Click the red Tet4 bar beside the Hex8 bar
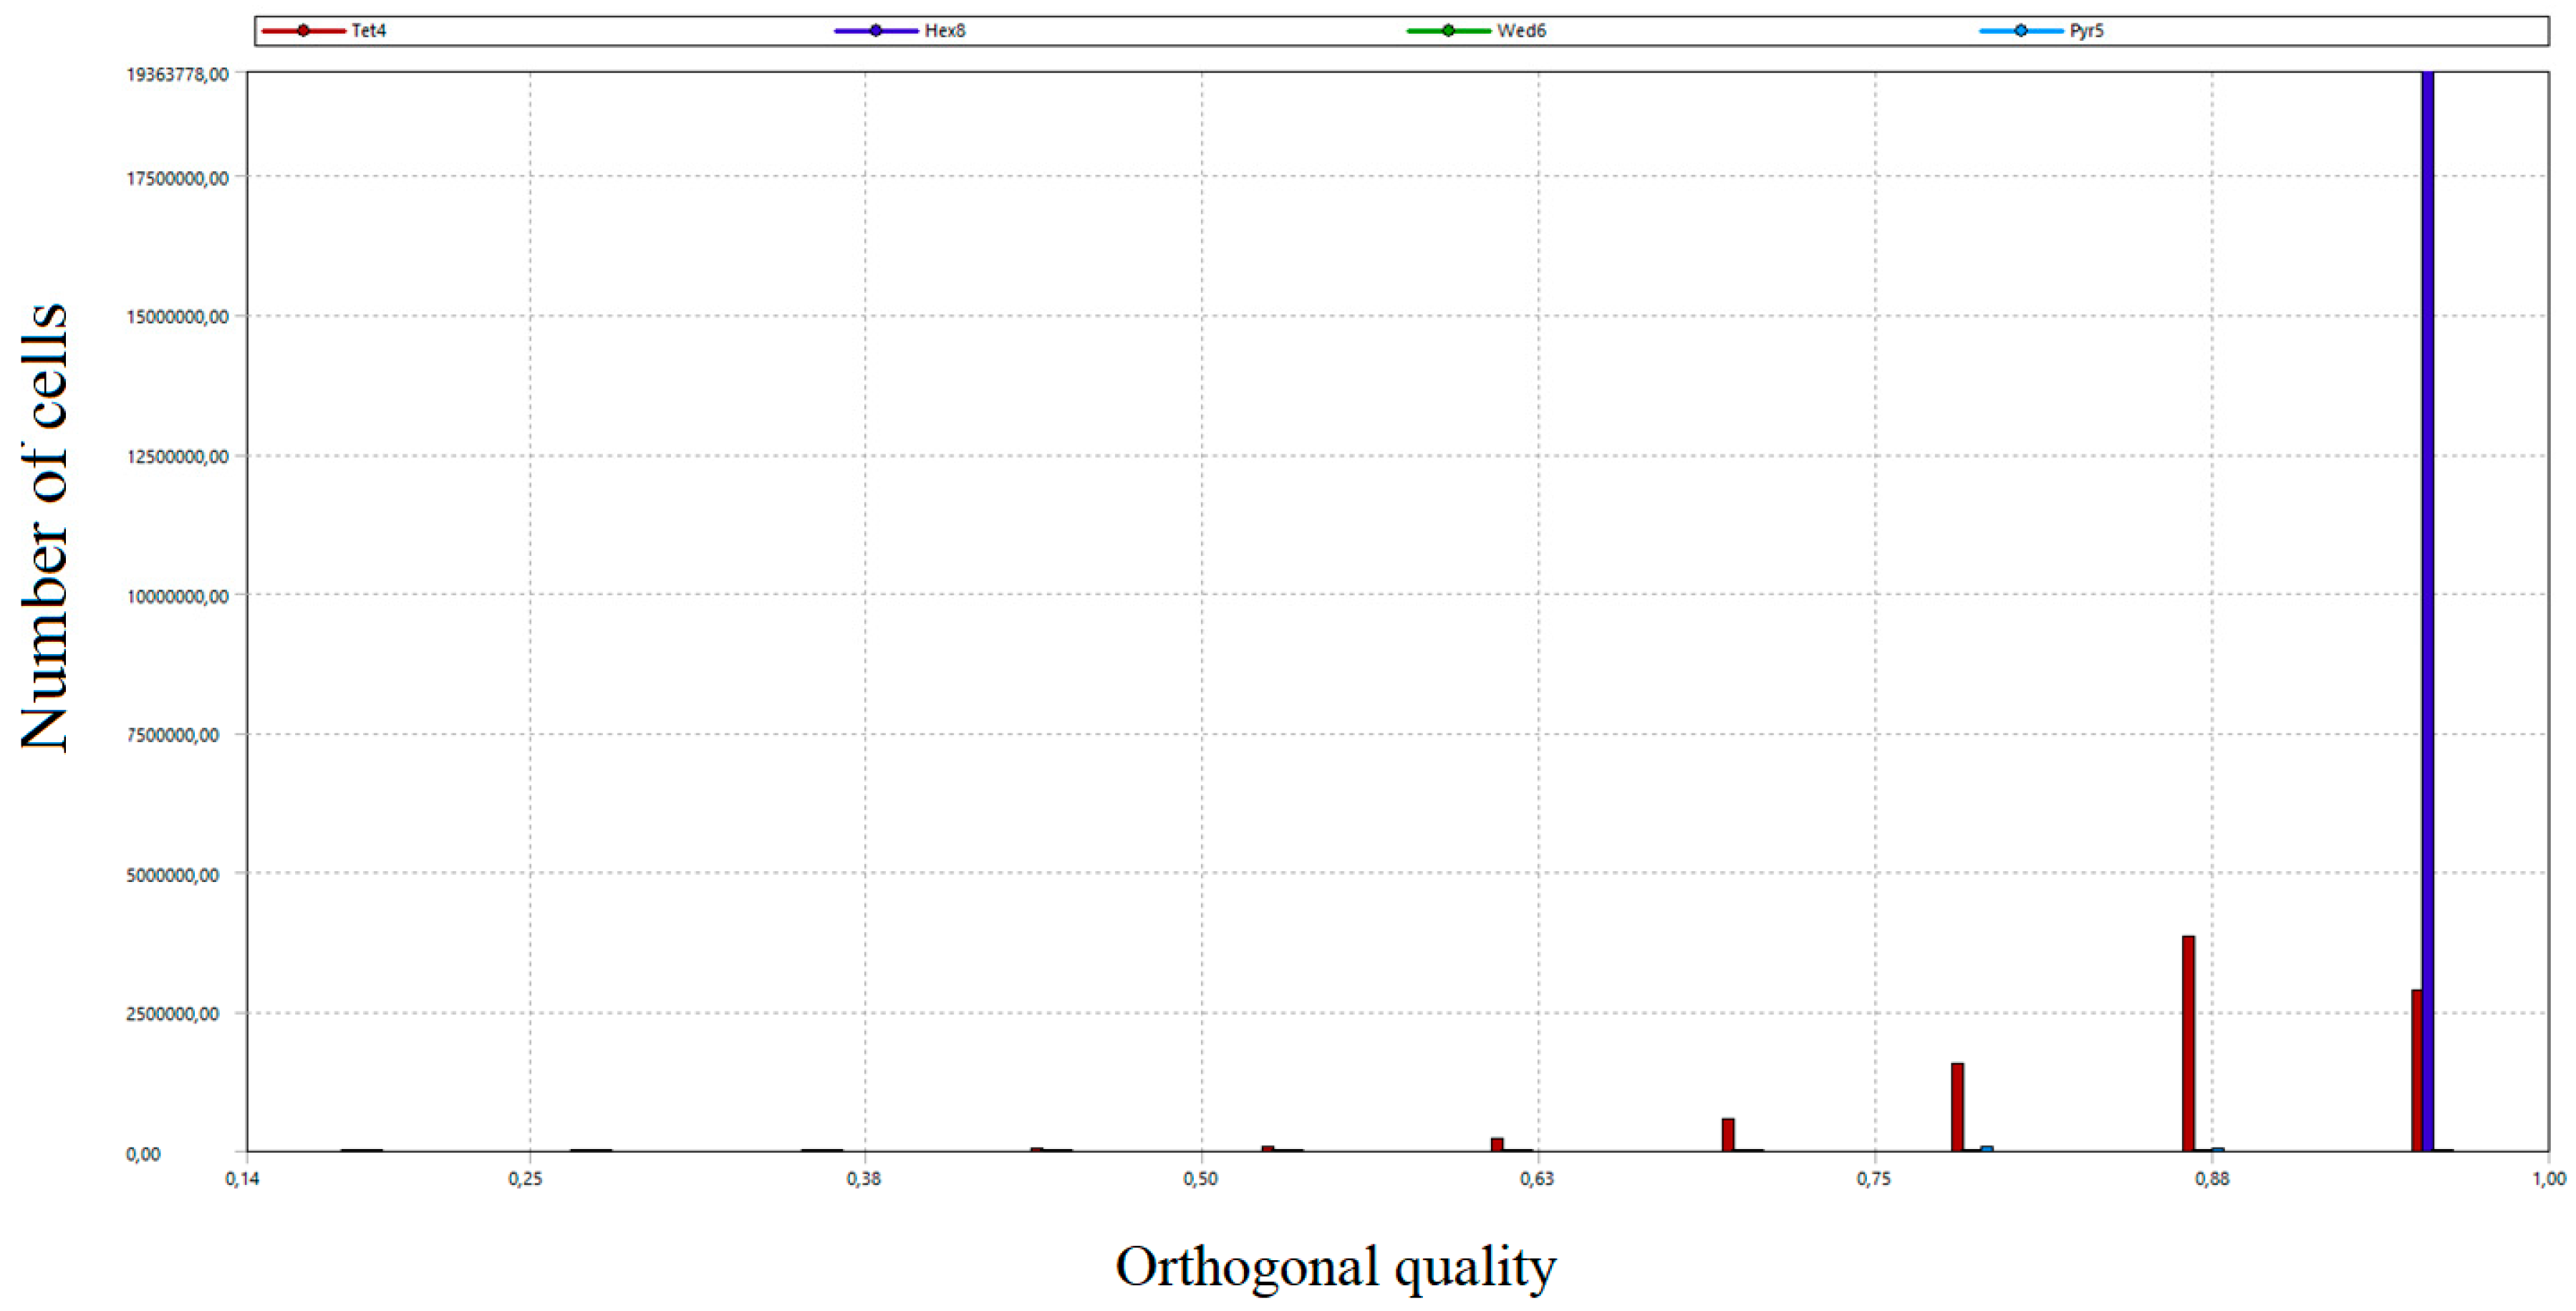The image size is (2576, 1311). coord(2416,1070)
